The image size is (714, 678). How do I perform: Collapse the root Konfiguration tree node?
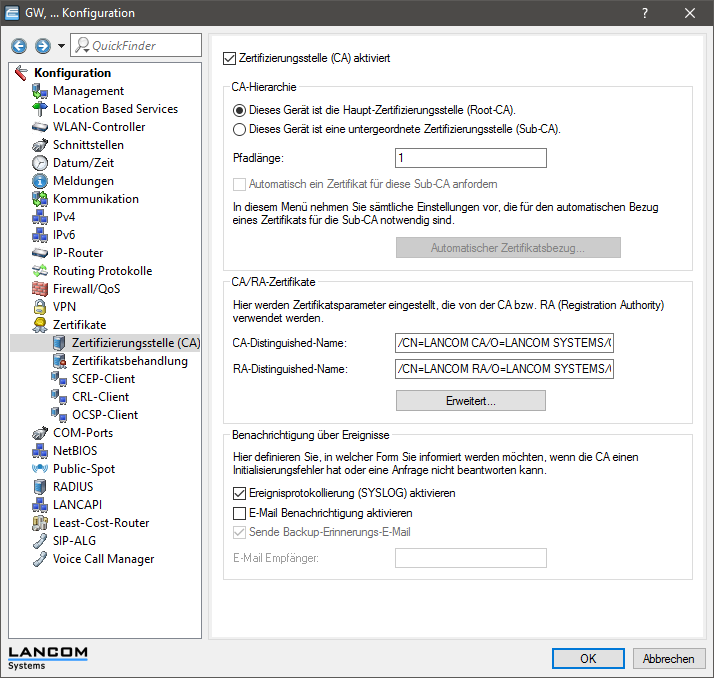tap(21, 73)
